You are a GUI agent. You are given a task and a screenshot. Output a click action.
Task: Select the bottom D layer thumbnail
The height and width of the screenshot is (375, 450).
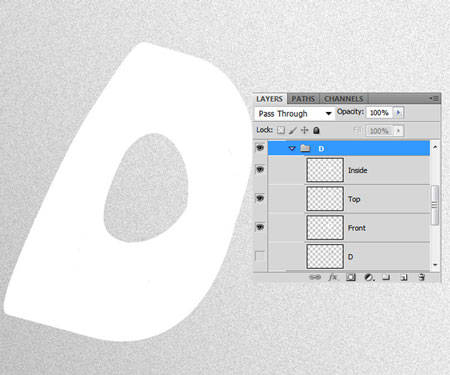(x=325, y=256)
